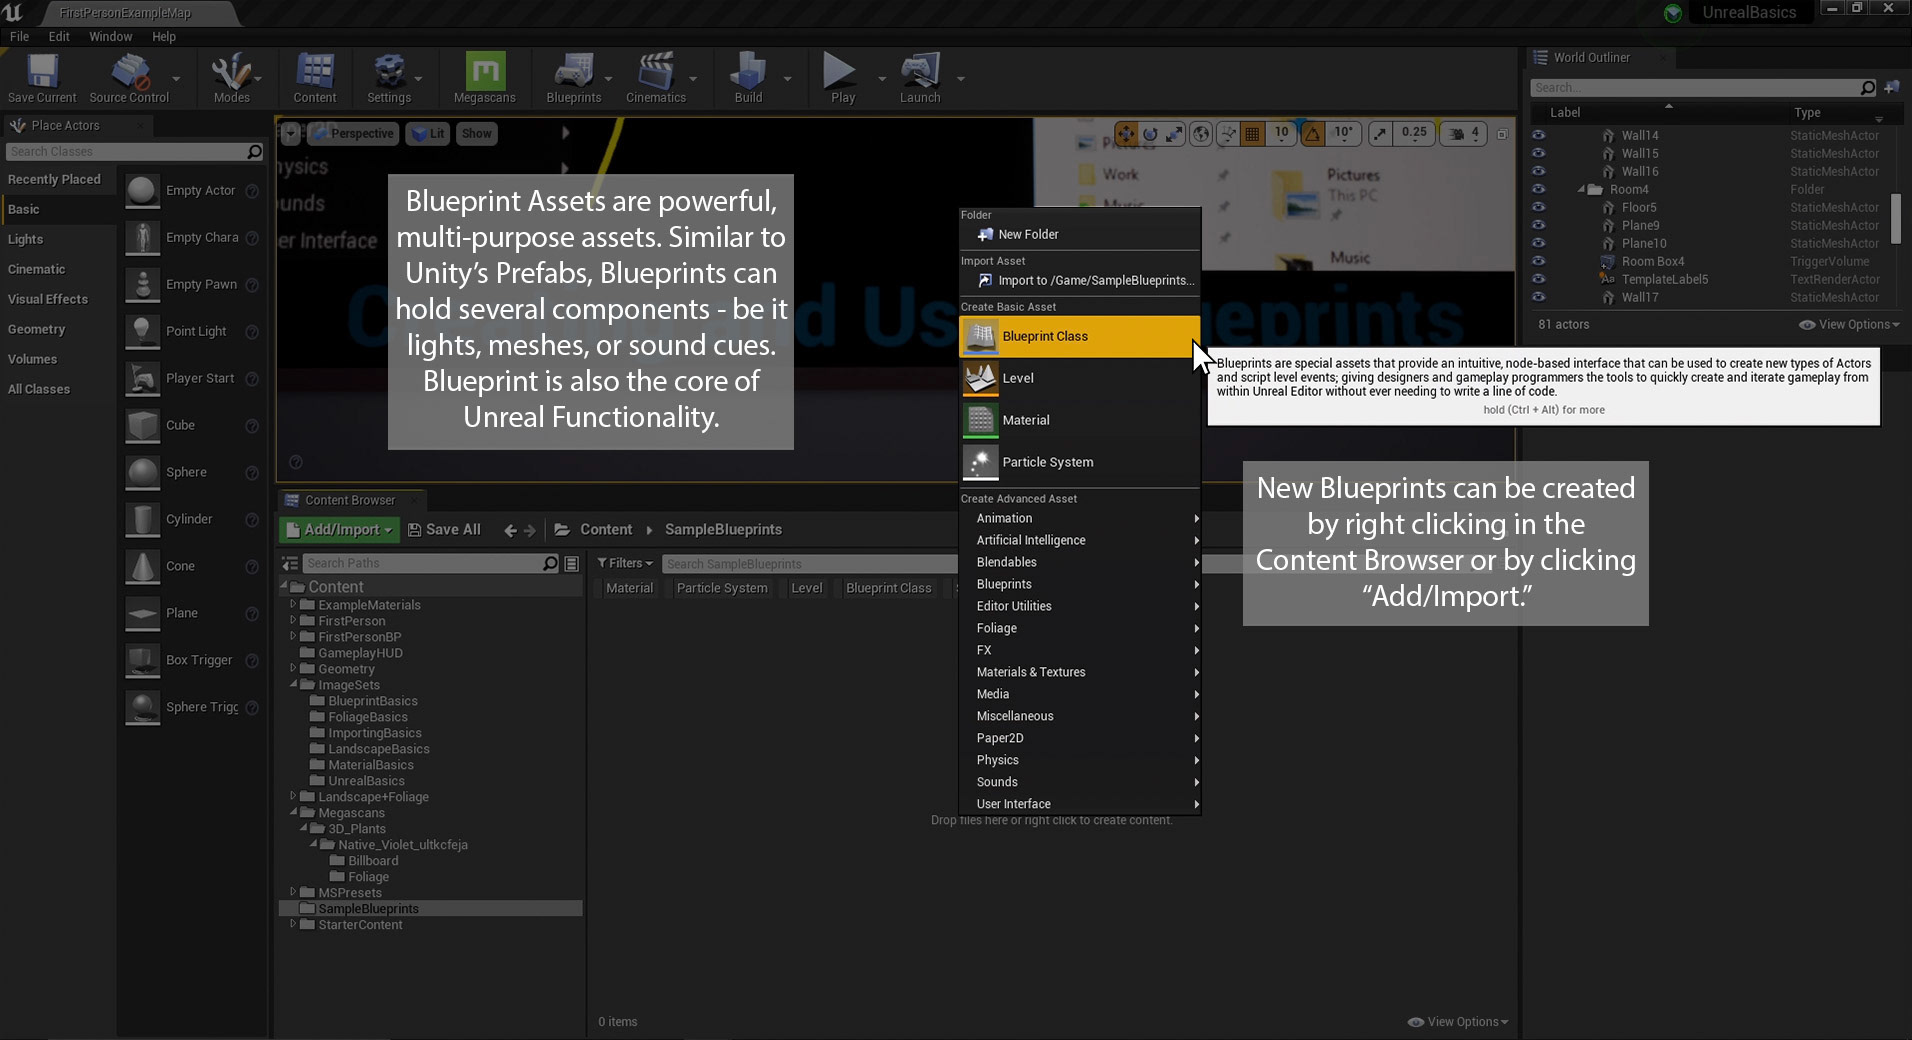Open the File menu

19,36
